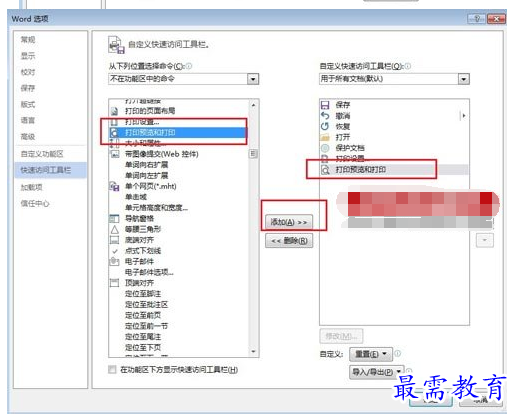Click info icon next to 重置 button
The height and width of the screenshot is (419, 515).
[x=397, y=353]
